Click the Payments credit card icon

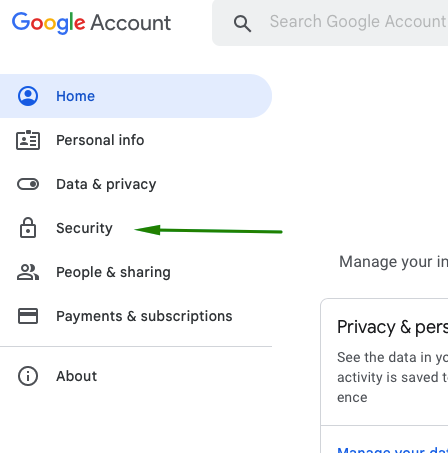[x=28, y=316]
